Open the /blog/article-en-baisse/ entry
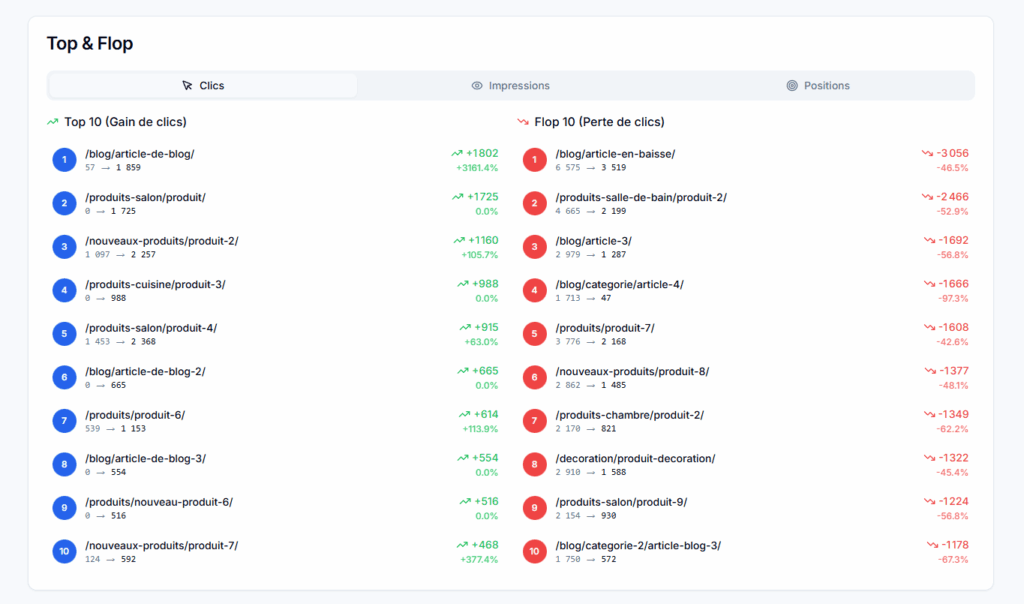Viewport: 1024px width, 604px height. pos(615,154)
